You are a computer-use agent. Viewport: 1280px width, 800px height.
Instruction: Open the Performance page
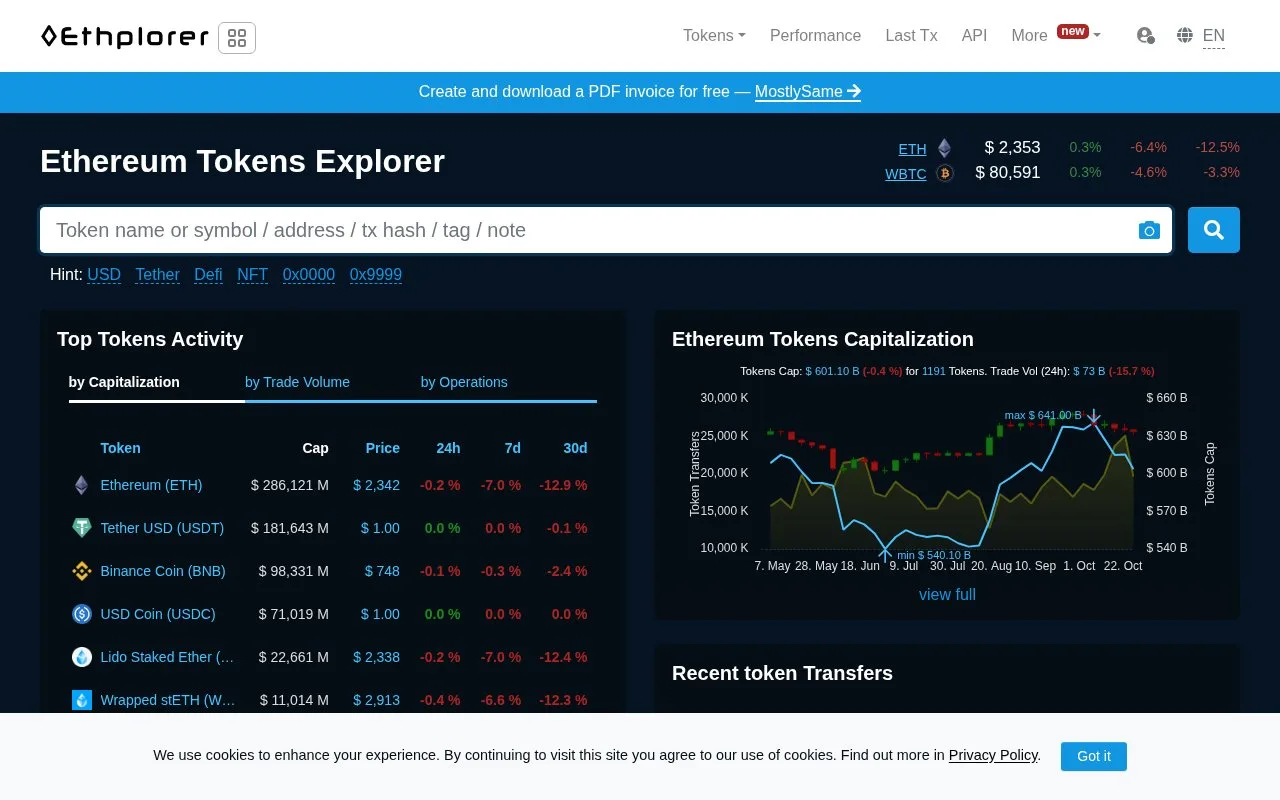click(x=815, y=36)
